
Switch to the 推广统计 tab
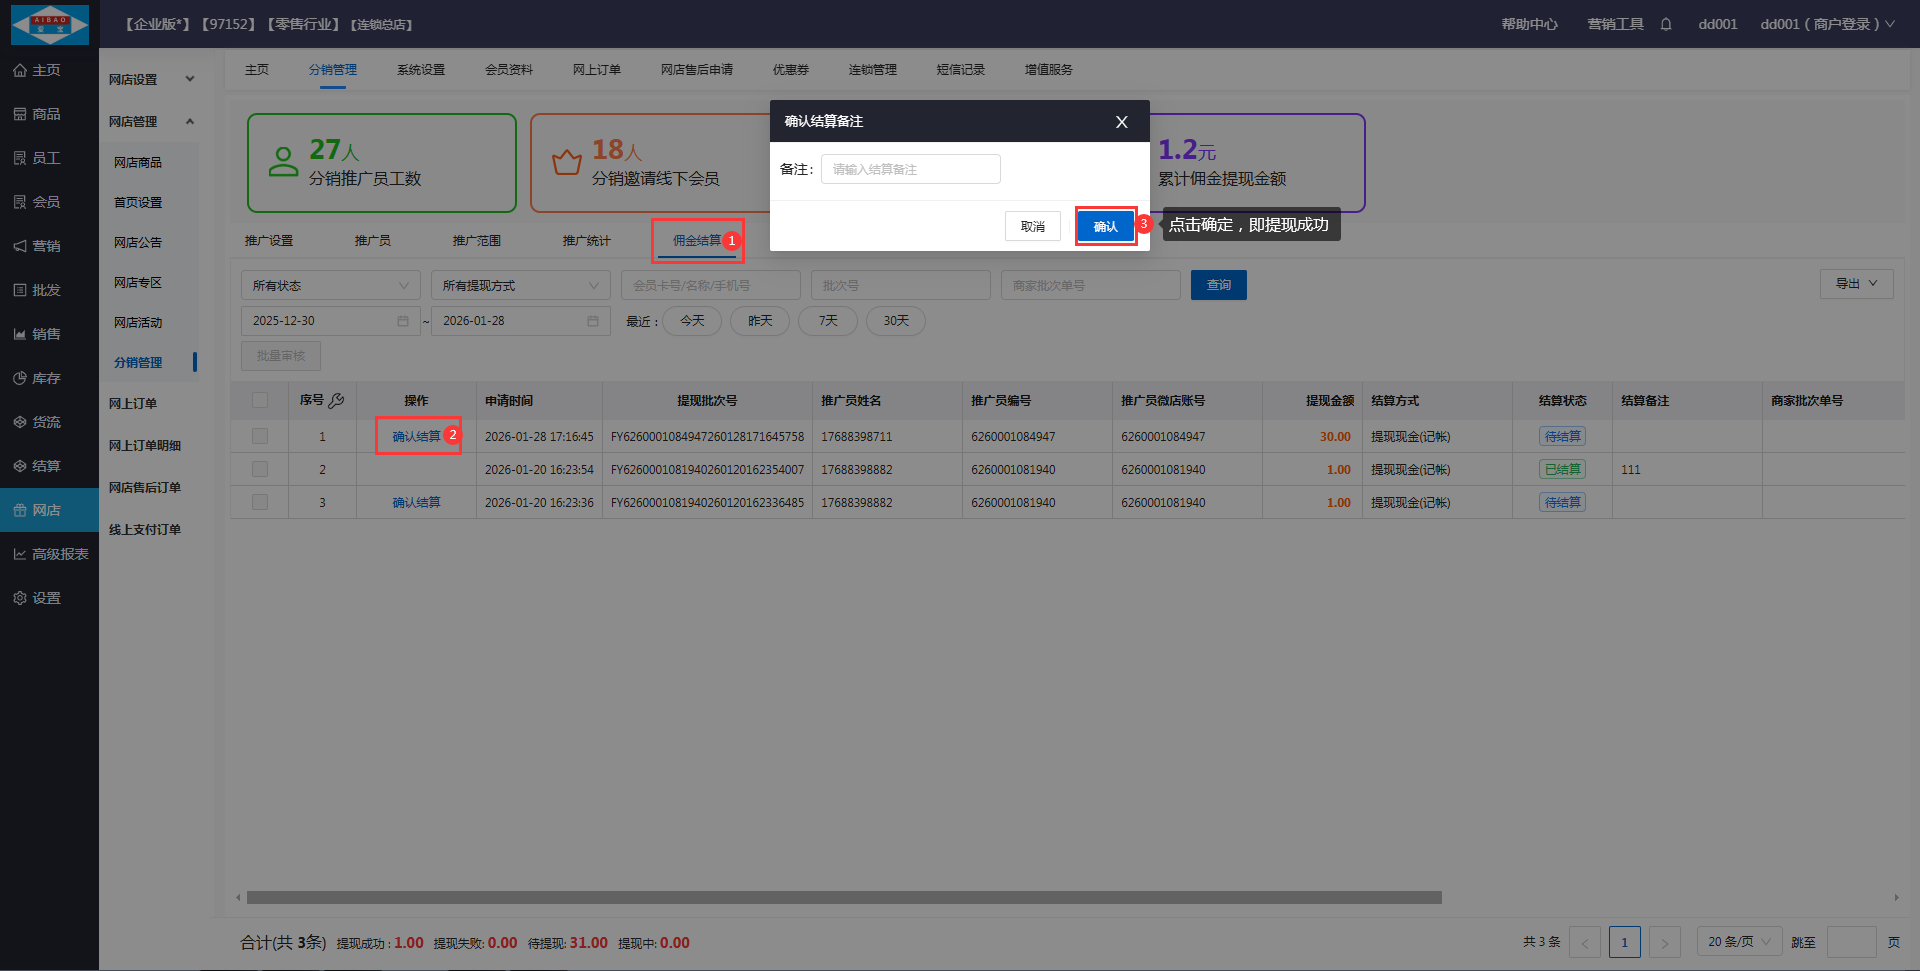586,241
